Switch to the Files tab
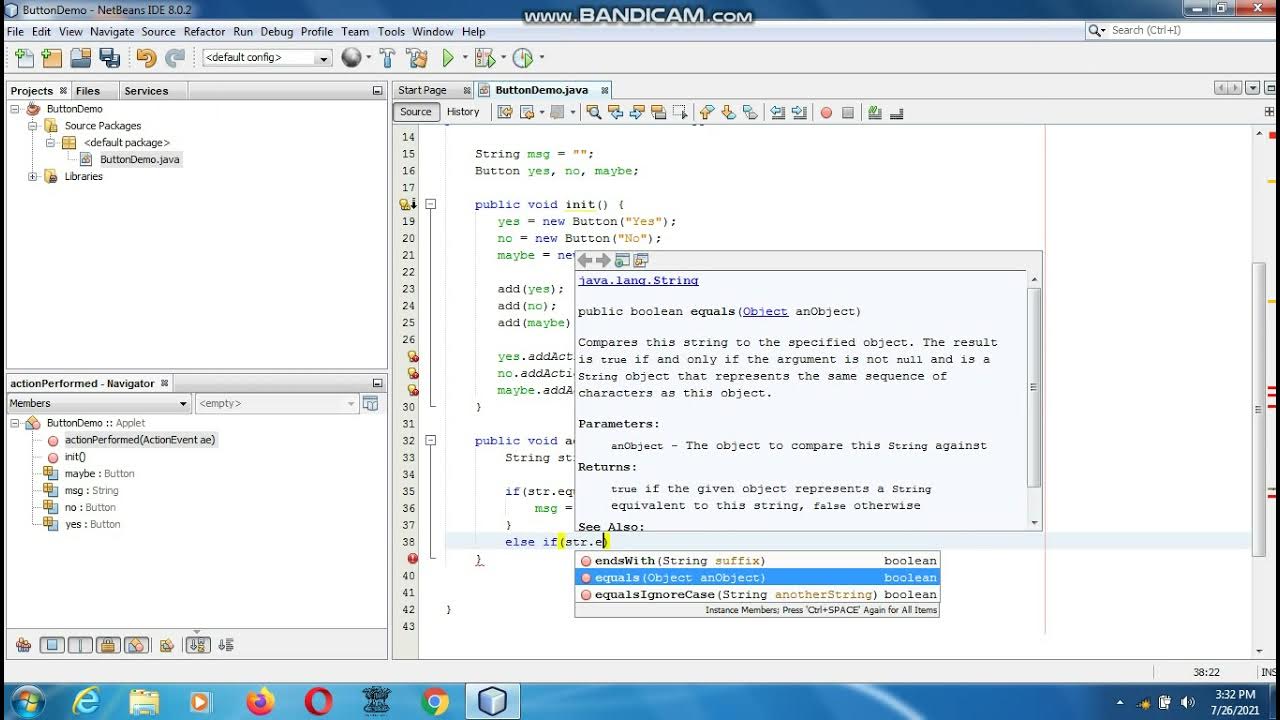Image resolution: width=1280 pixels, height=720 pixels. 88,90
